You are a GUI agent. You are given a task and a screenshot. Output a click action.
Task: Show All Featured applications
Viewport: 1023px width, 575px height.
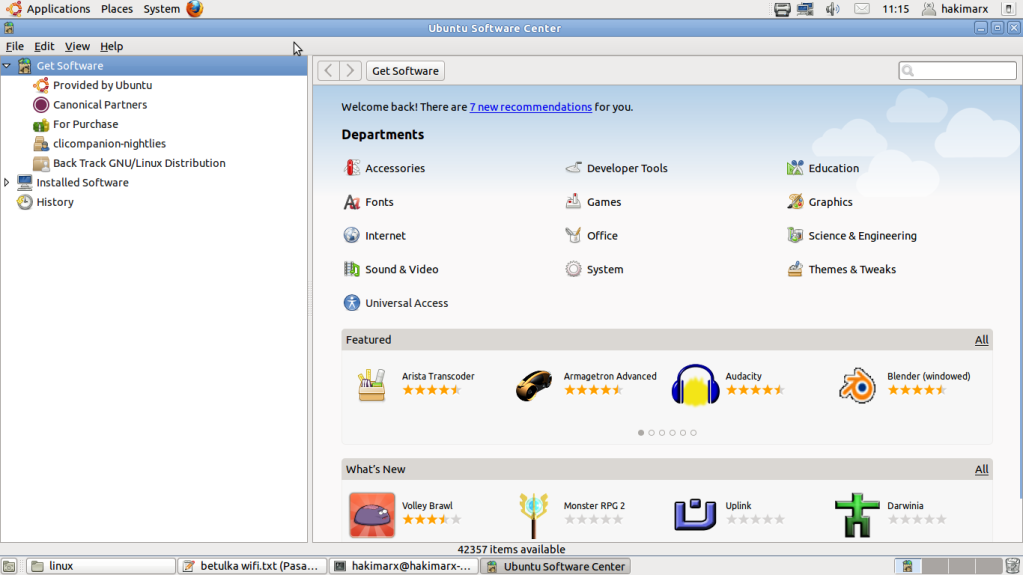pos(981,339)
